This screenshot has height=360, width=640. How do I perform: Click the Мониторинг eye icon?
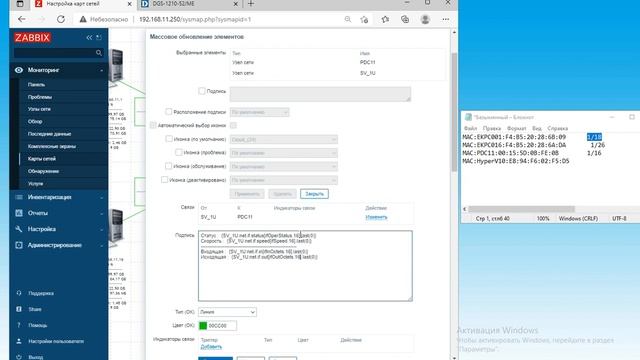click(x=19, y=70)
